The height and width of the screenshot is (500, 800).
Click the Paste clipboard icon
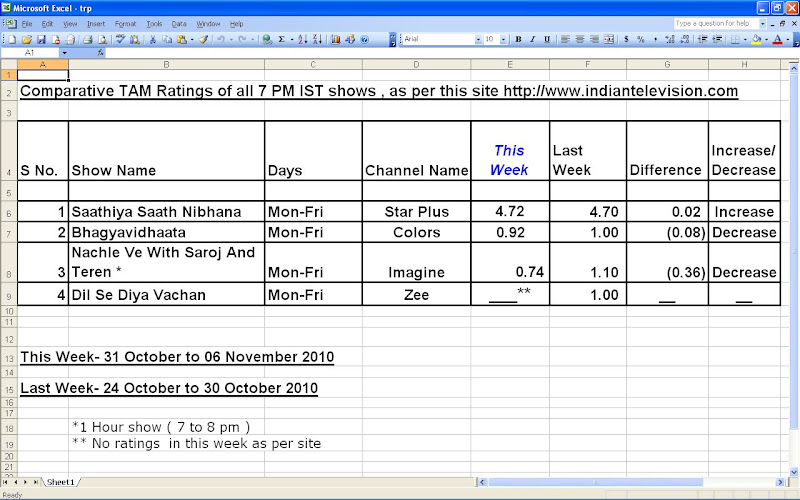click(181, 39)
